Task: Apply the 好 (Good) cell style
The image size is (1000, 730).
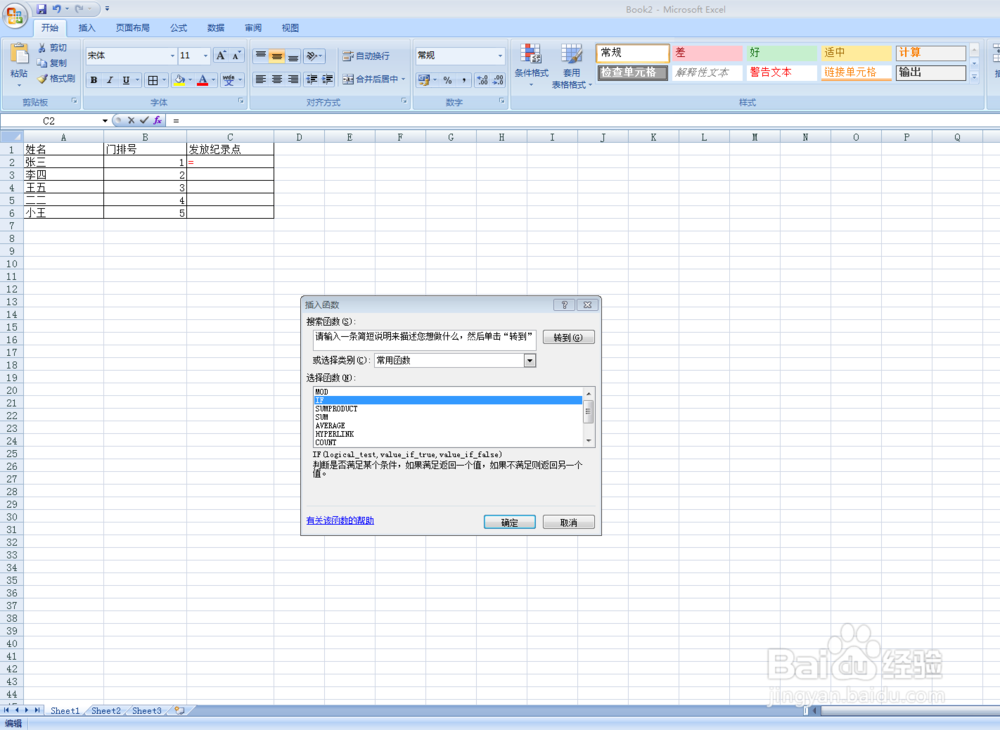Action: pyautogui.click(x=781, y=52)
